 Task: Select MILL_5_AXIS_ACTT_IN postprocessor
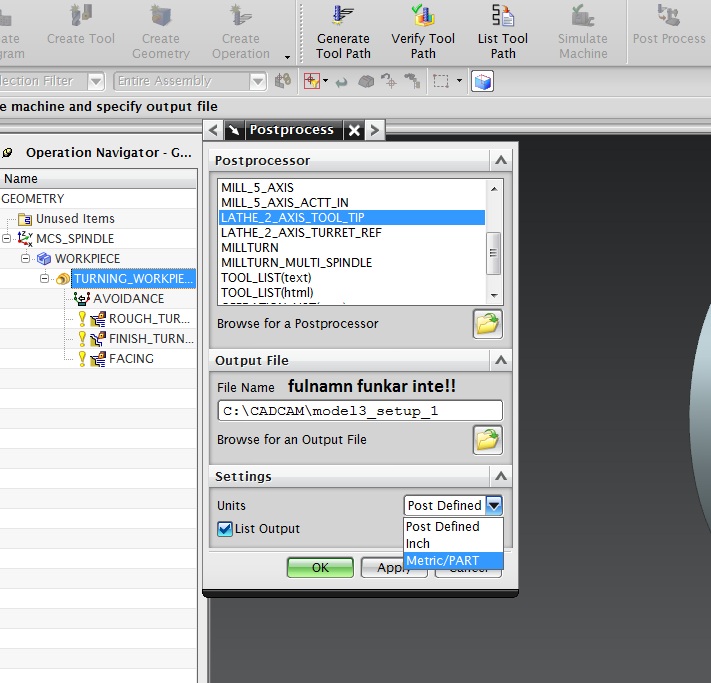point(352,202)
